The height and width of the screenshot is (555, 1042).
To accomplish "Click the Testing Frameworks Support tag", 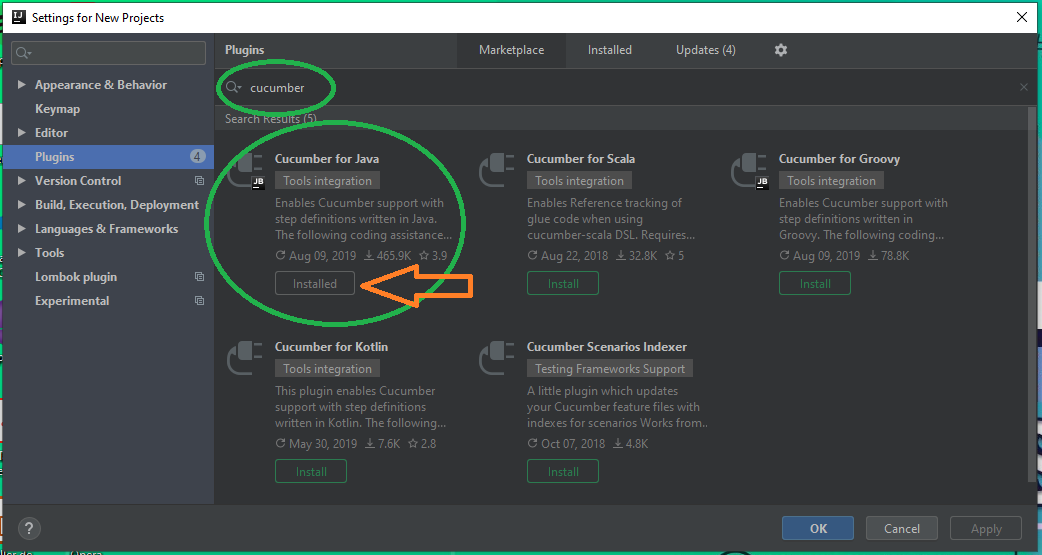I will point(610,369).
